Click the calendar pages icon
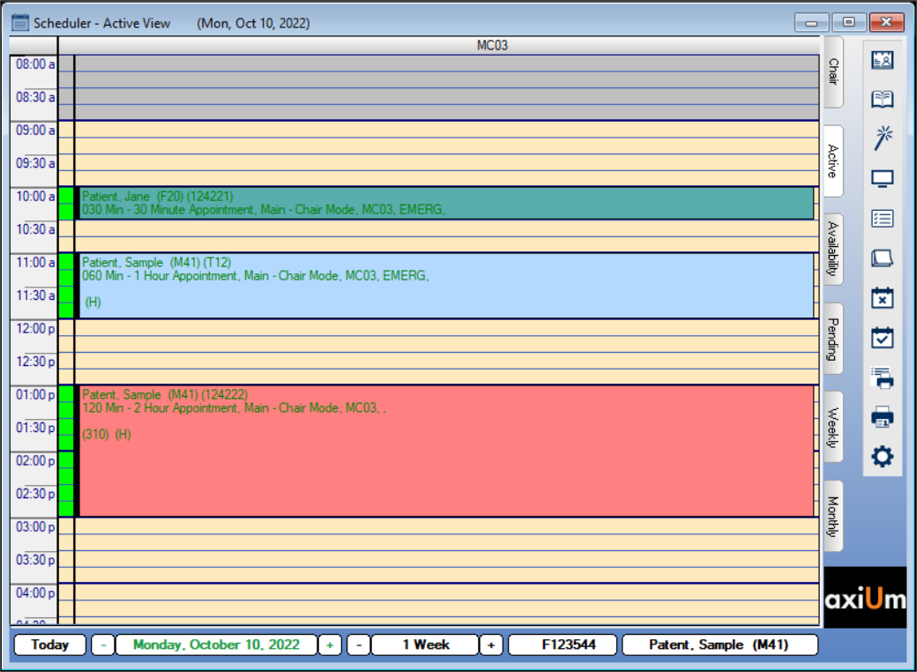This screenshot has width=917, height=672. (x=882, y=258)
